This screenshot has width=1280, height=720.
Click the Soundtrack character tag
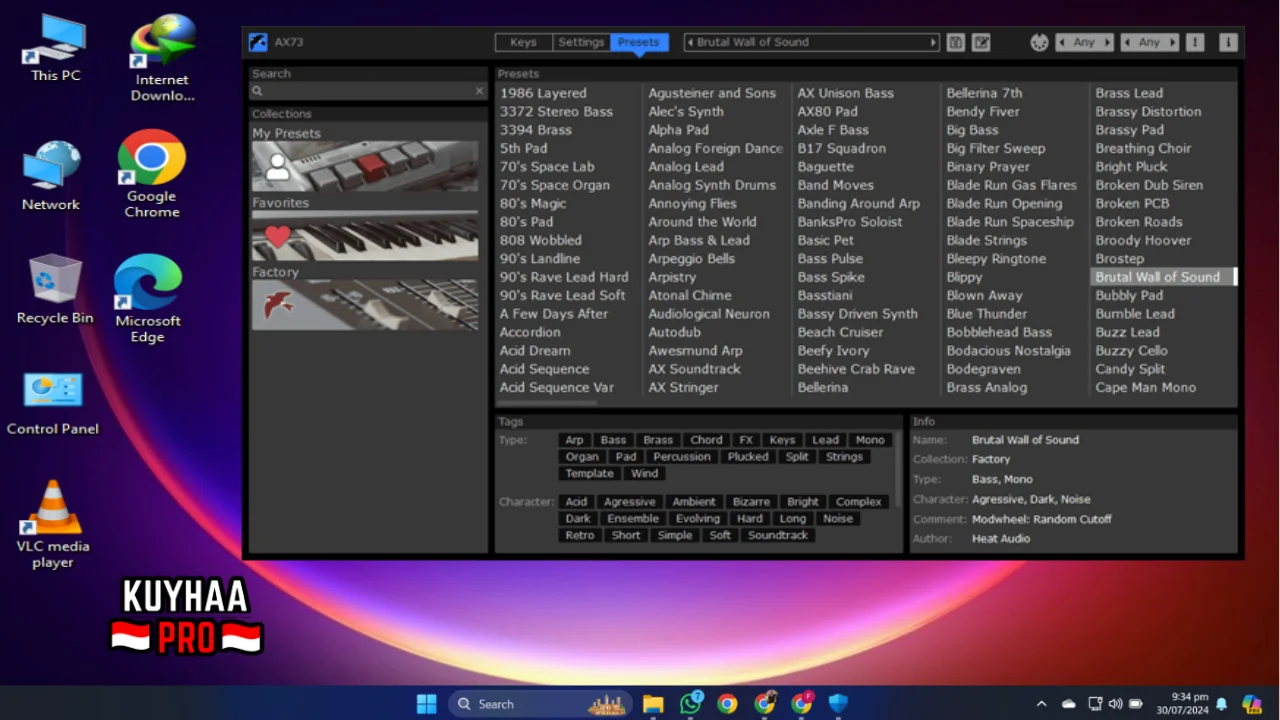[778, 535]
